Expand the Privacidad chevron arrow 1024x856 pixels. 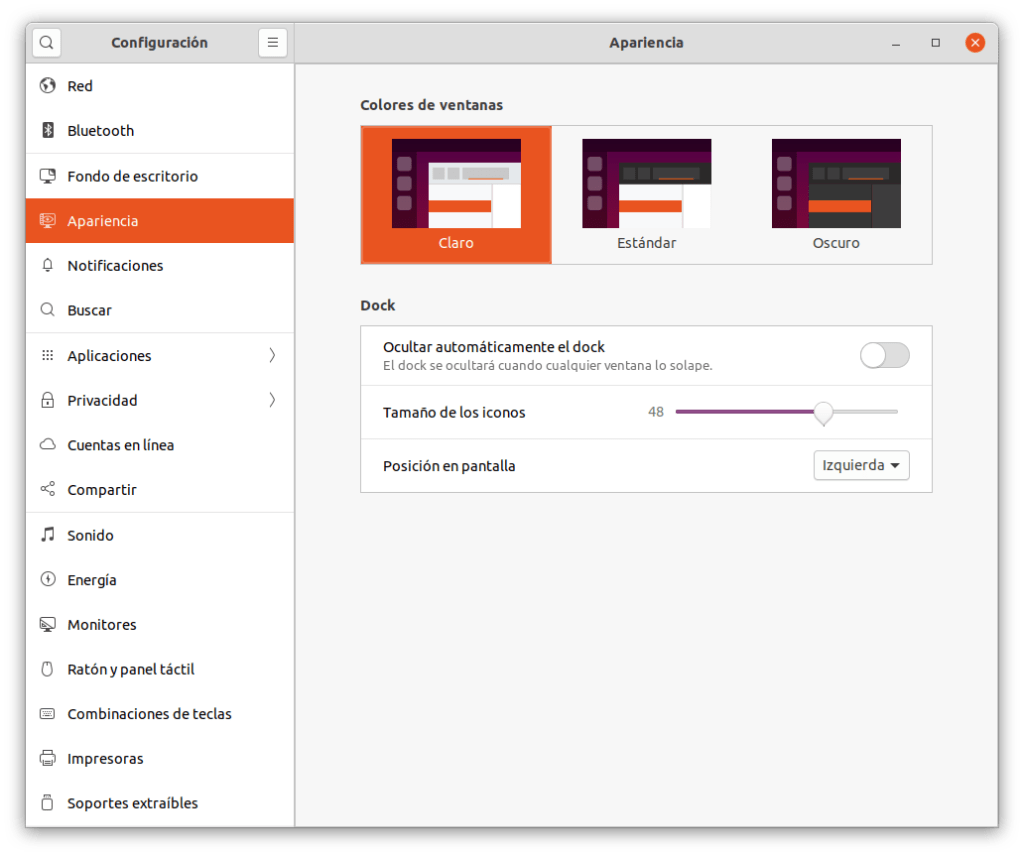click(x=272, y=401)
